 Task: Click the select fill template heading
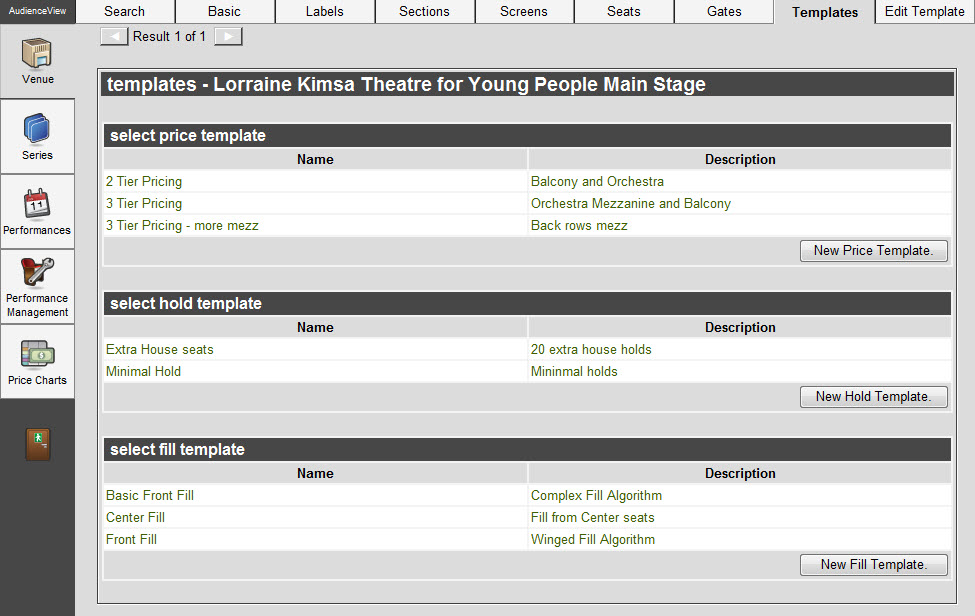(x=177, y=449)
